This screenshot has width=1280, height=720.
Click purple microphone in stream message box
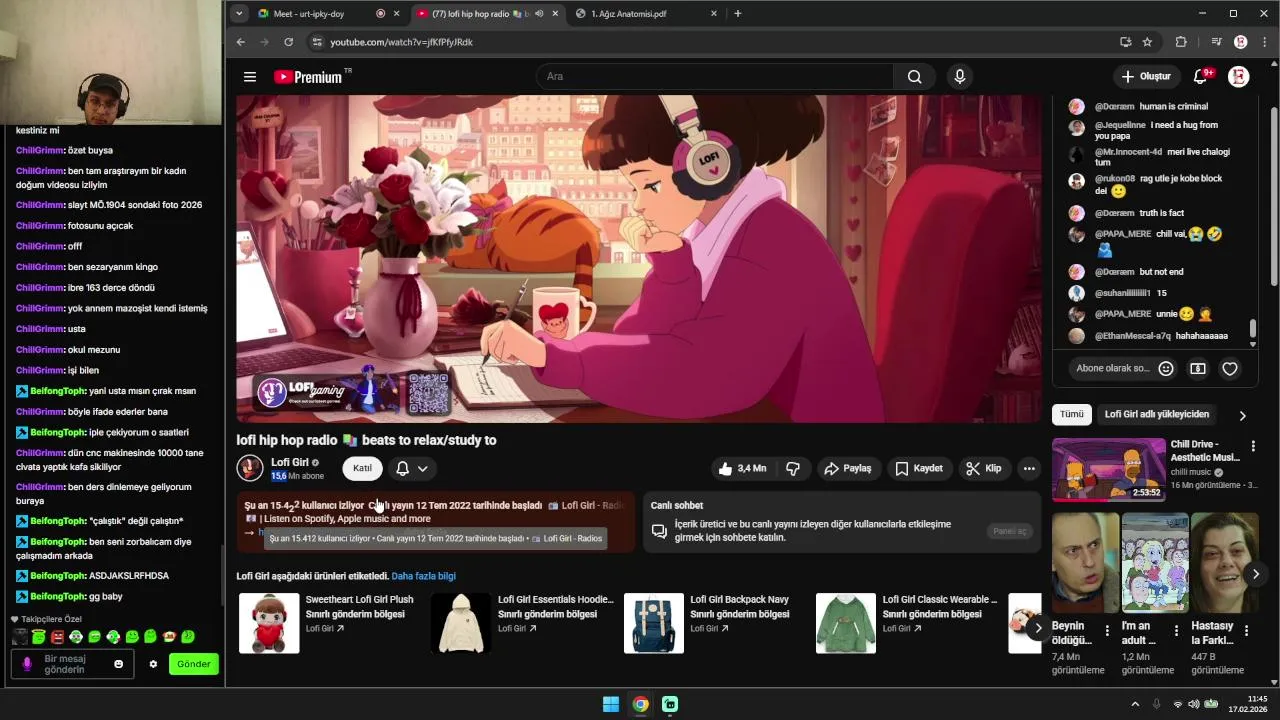(x=27, y=664)
